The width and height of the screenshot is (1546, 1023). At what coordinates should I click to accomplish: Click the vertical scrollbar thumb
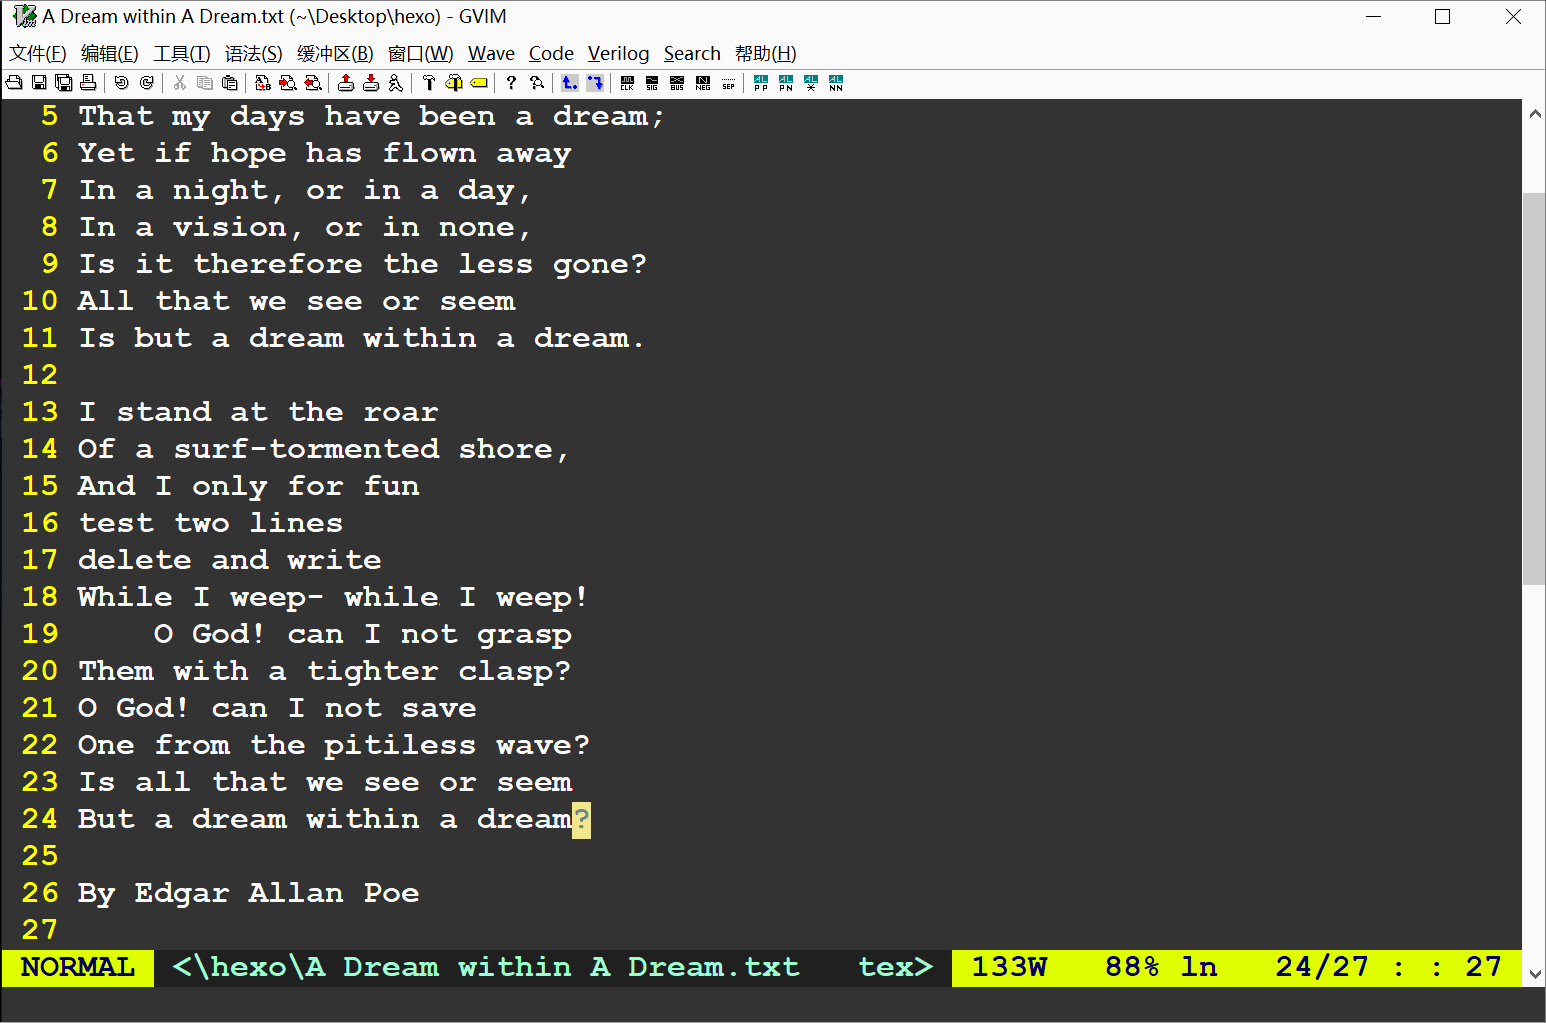[1534, 388]
